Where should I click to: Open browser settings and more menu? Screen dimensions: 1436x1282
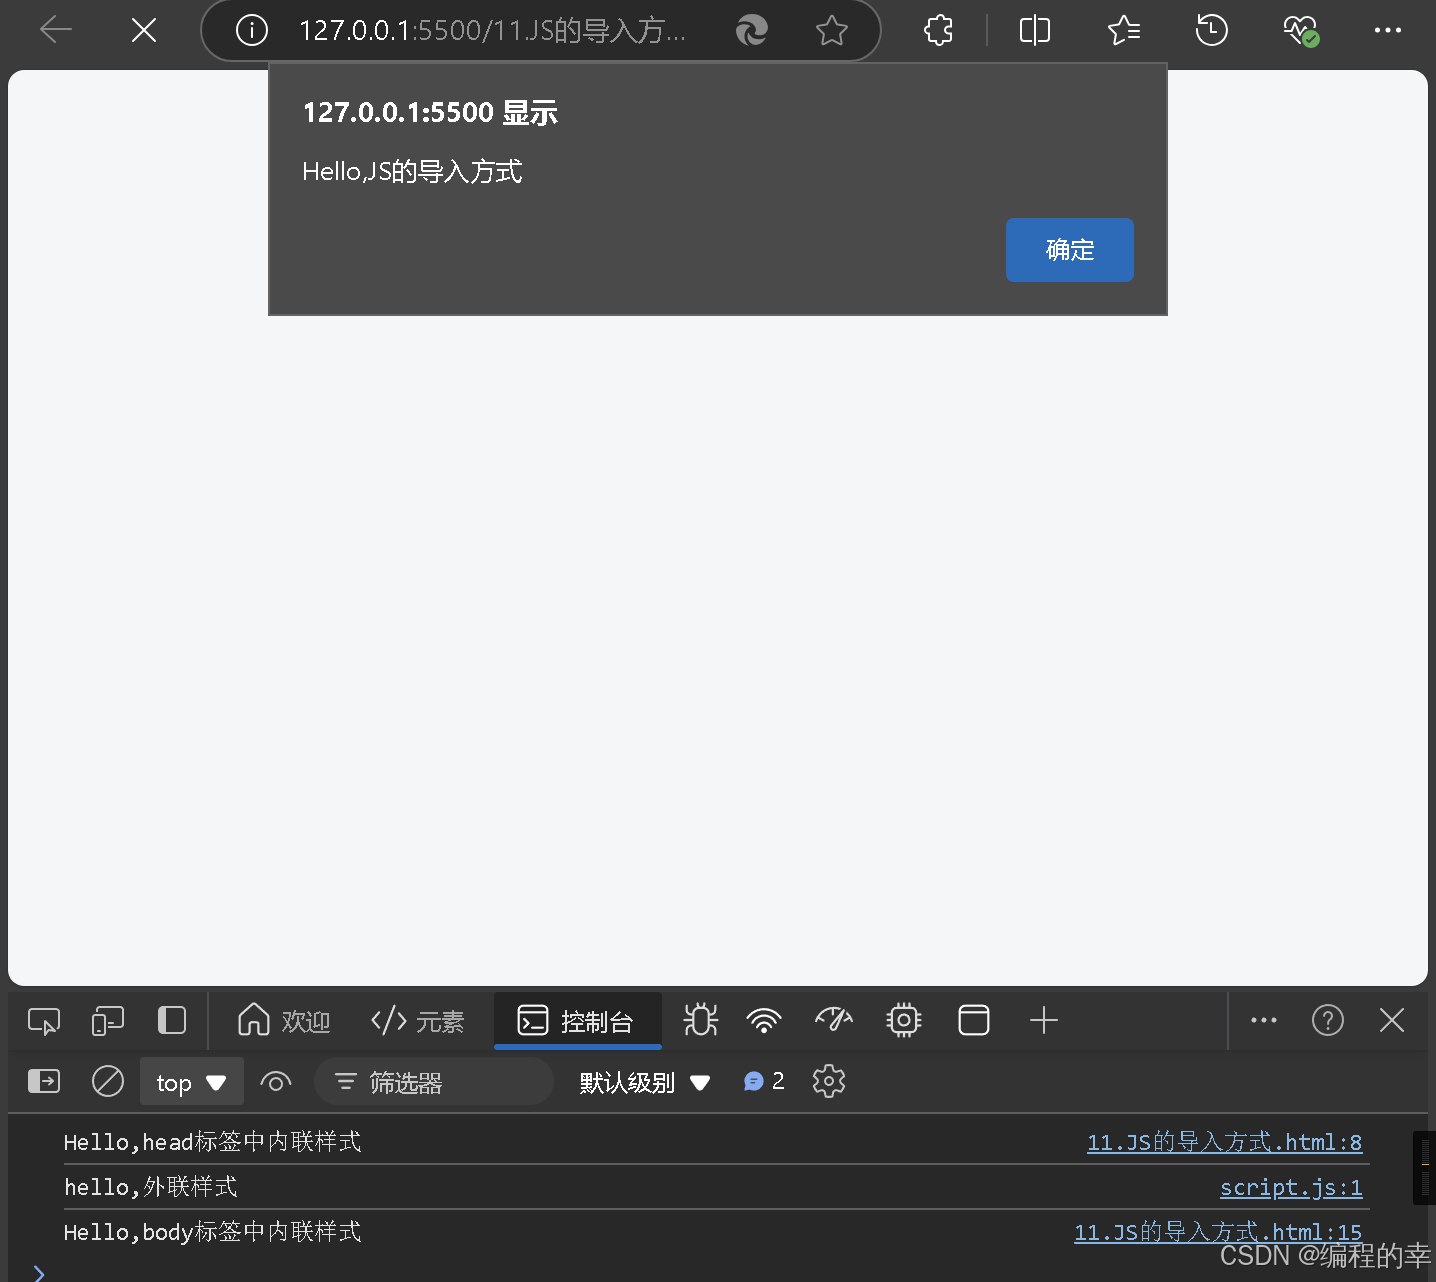[x=1388, y=30]
